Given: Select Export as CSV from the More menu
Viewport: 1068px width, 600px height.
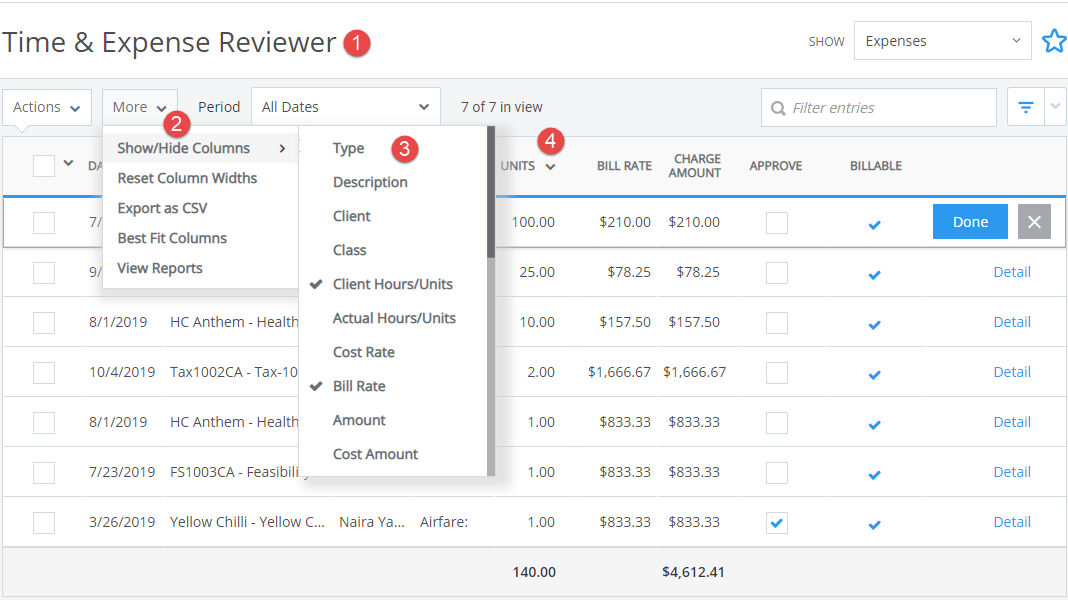Looking at the screenshot, I should [x=163, y=209].
